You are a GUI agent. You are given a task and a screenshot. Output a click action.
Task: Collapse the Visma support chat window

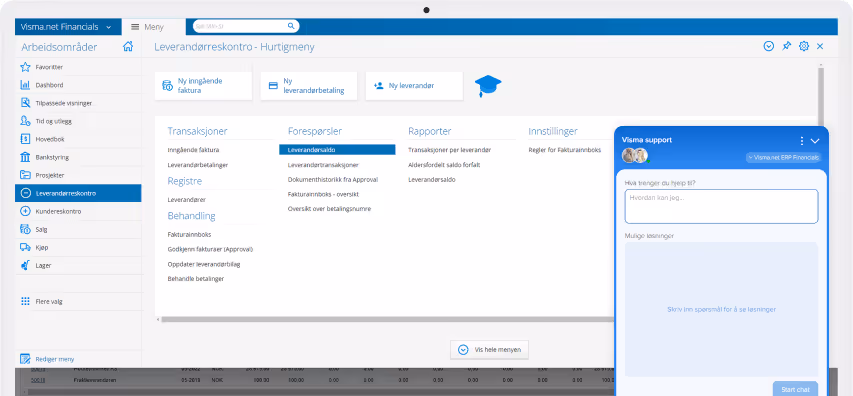tap(815, 140)
